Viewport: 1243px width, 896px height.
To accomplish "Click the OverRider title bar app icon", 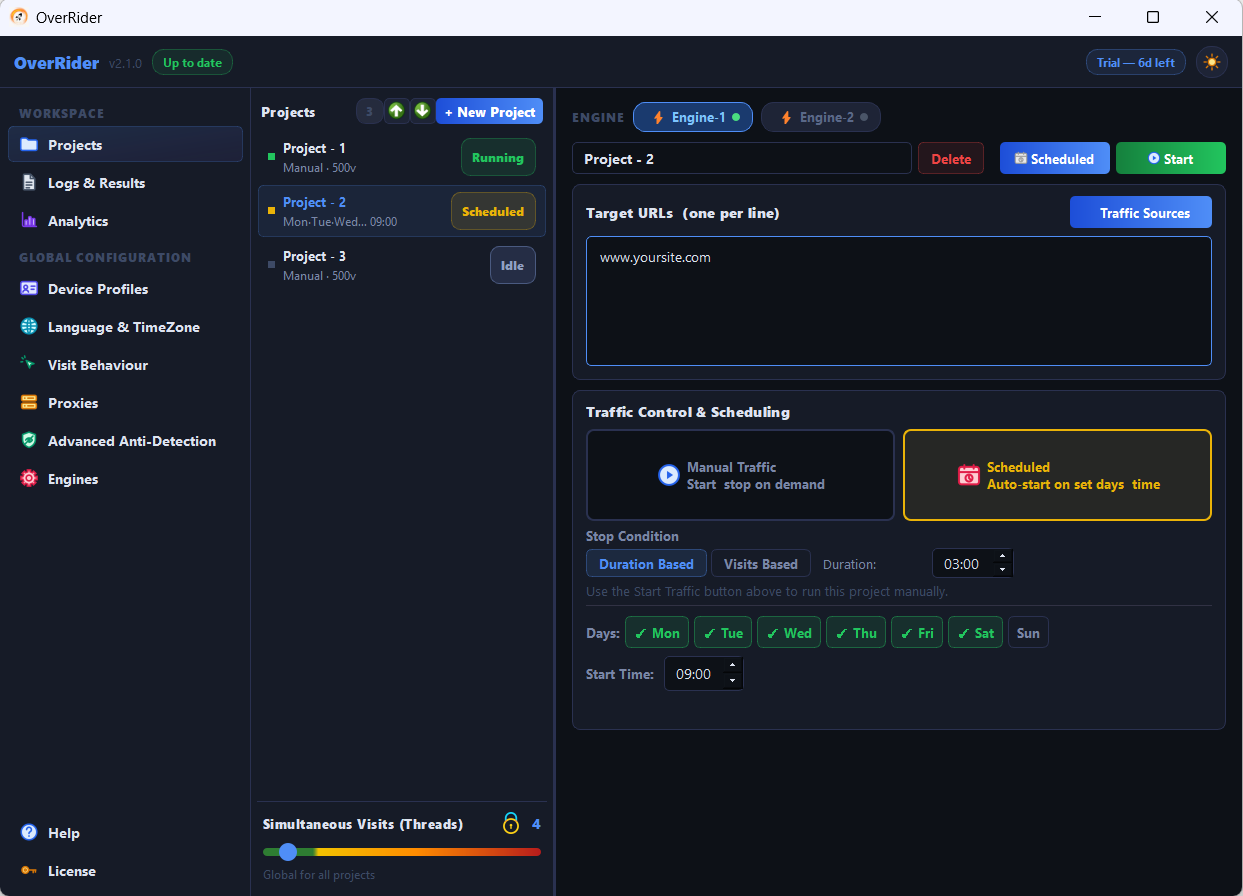I will 19,17.
